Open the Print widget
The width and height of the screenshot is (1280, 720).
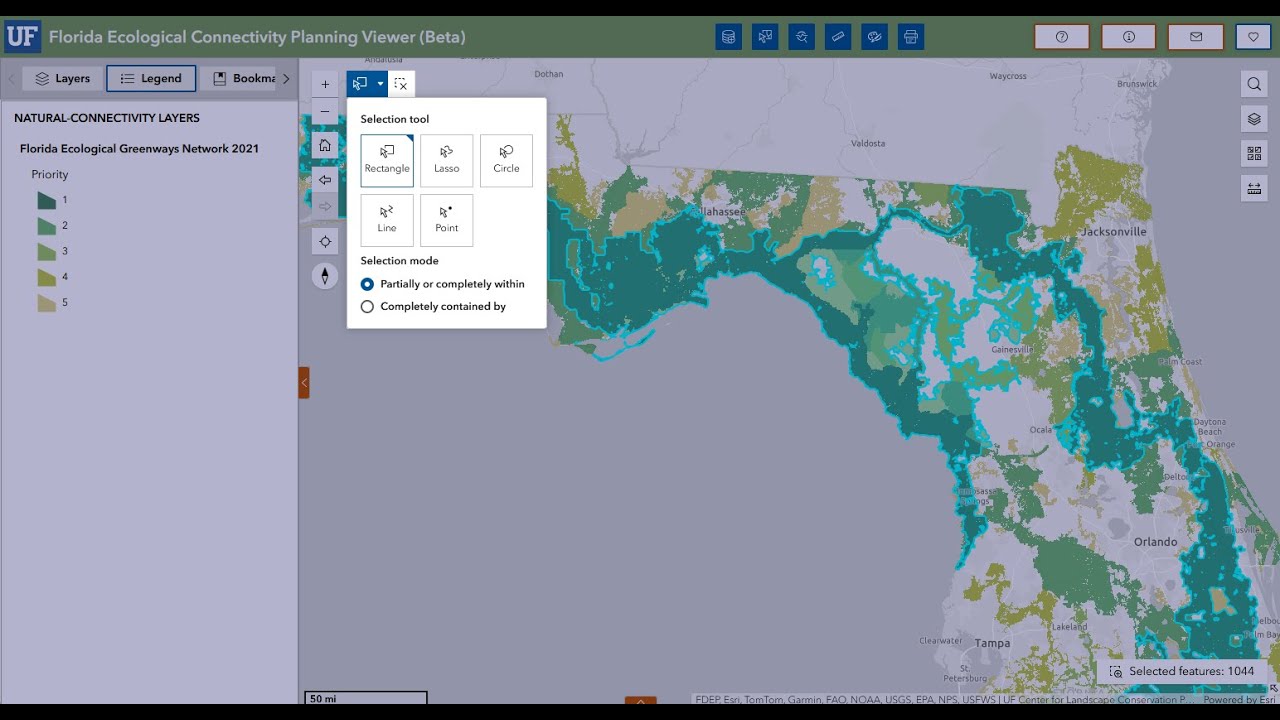coord(910,37)
